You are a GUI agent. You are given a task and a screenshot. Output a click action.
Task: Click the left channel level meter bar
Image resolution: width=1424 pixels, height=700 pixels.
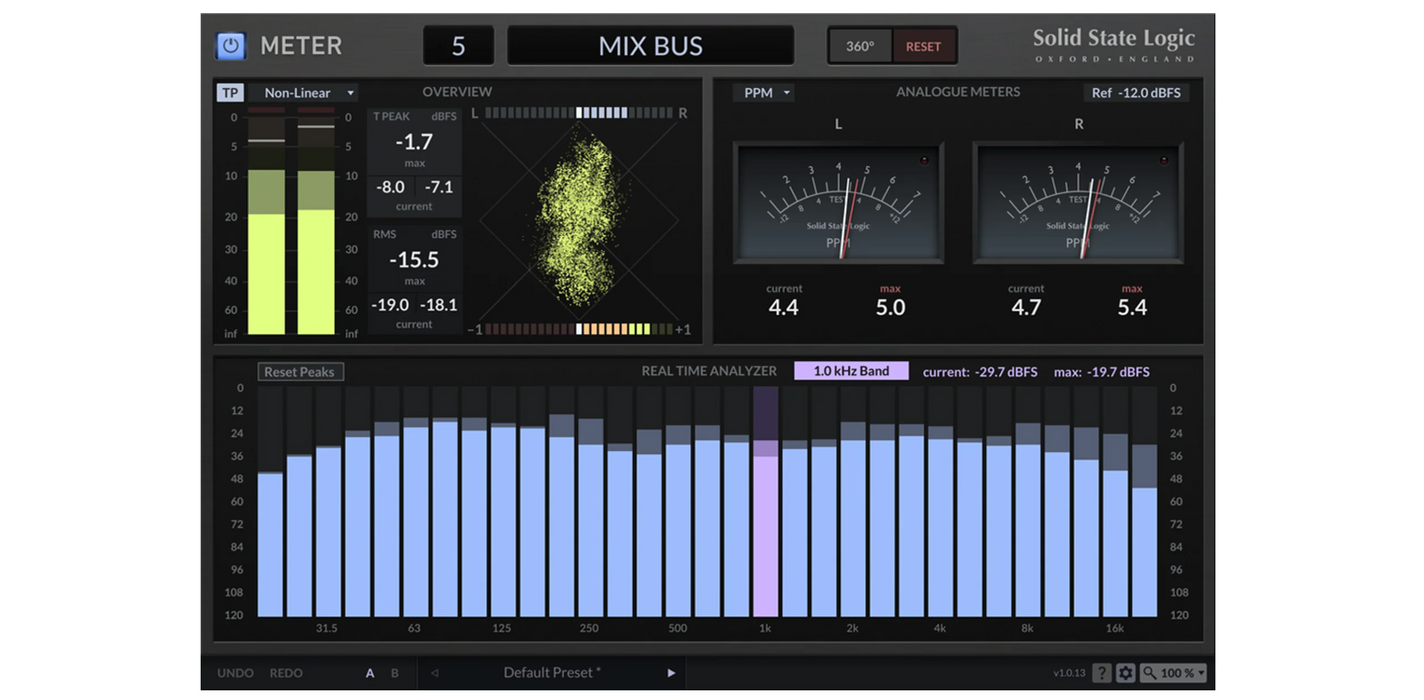(266, 222)
